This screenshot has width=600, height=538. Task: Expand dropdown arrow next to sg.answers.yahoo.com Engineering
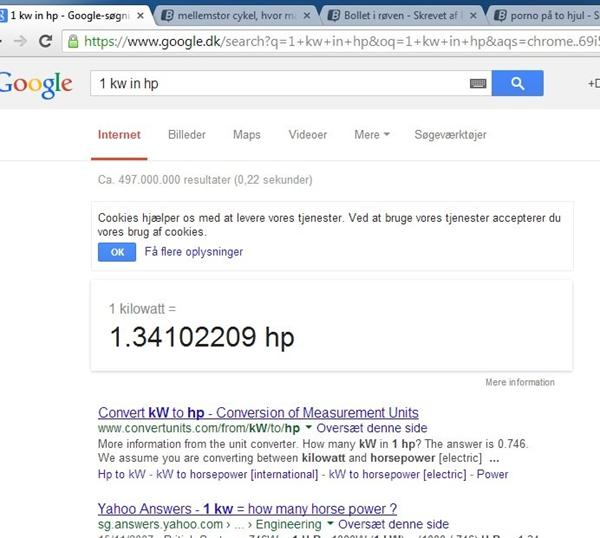[x=330, y=523]
